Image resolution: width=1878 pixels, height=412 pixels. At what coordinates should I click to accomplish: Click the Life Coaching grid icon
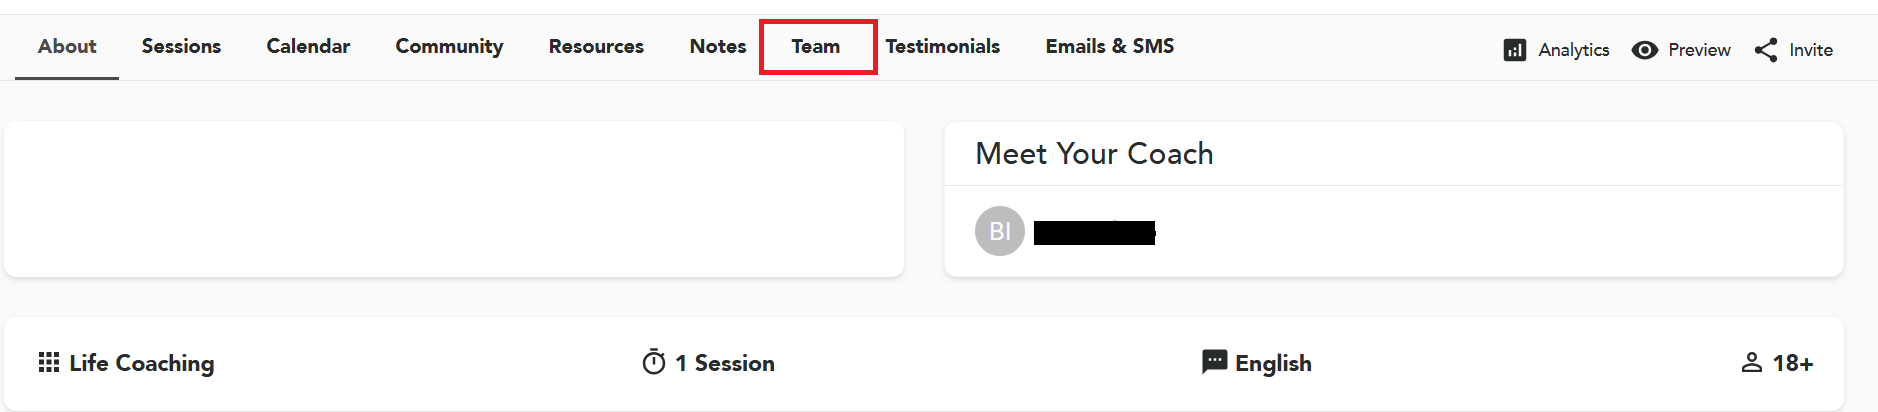(x=48, y=362)
